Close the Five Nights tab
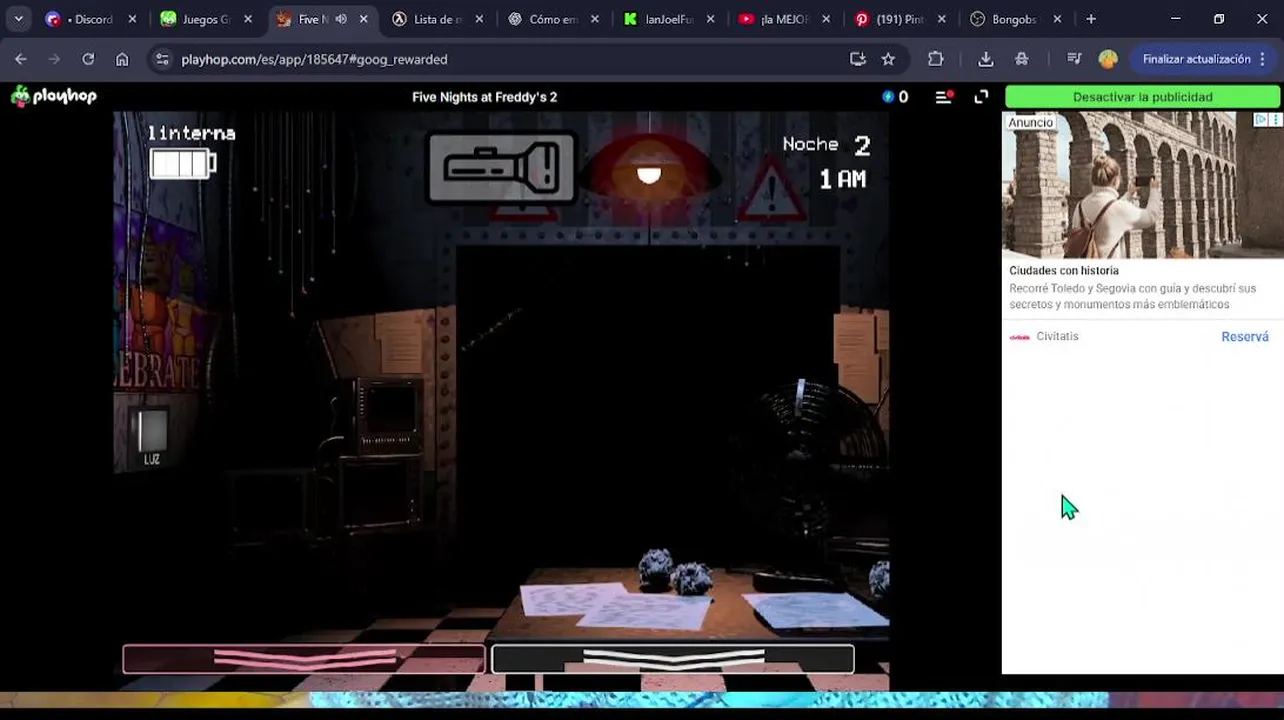 pos(364,19)
